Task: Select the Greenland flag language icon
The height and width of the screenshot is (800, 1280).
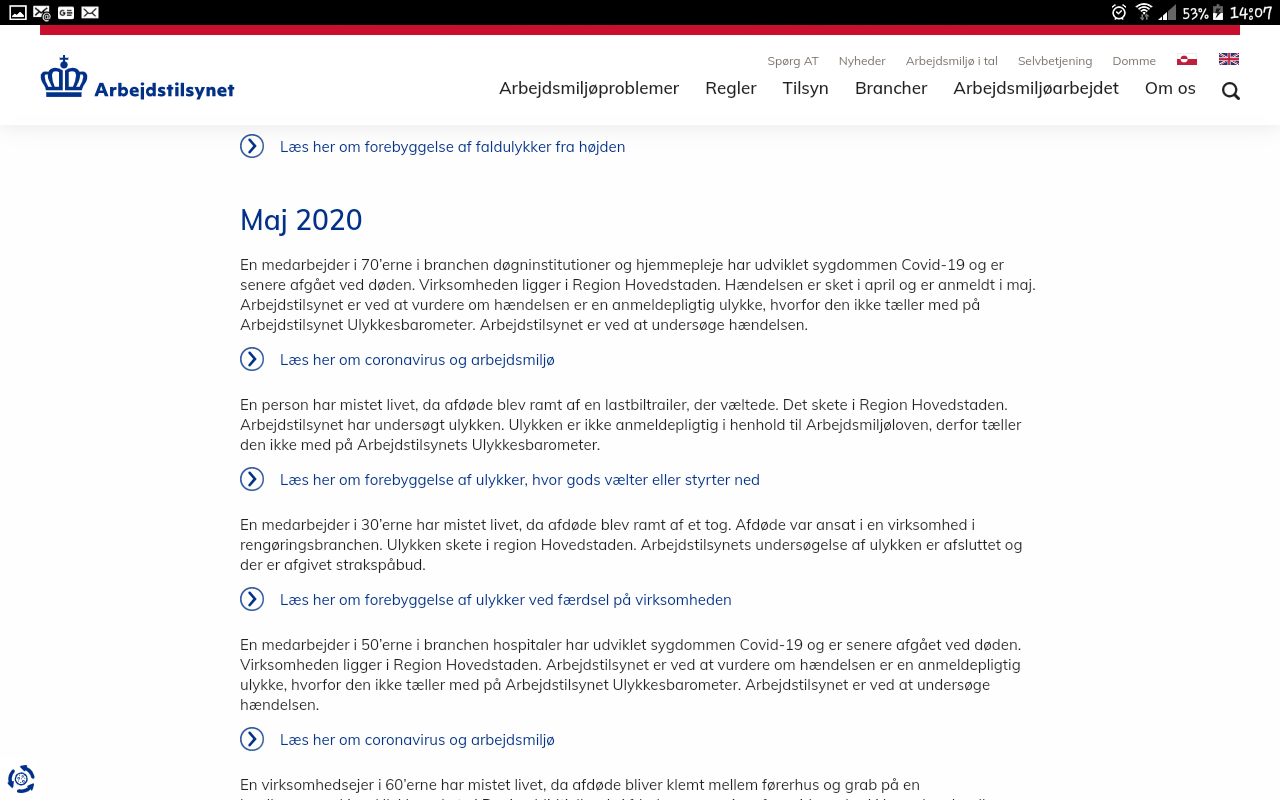Action: point(1187,60)
